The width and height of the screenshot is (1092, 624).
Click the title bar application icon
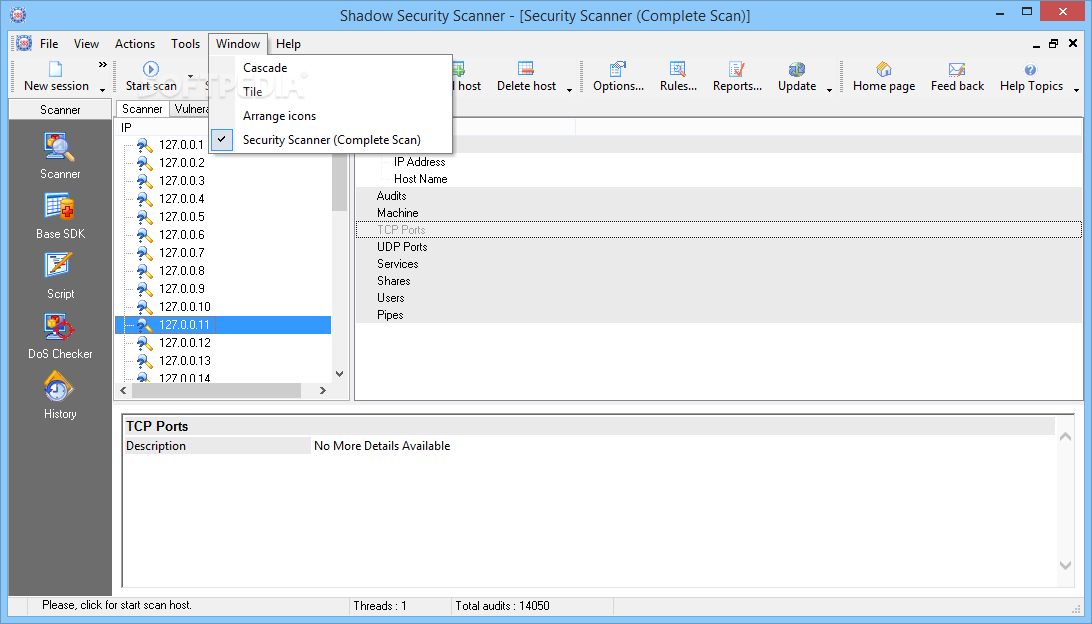19,15
